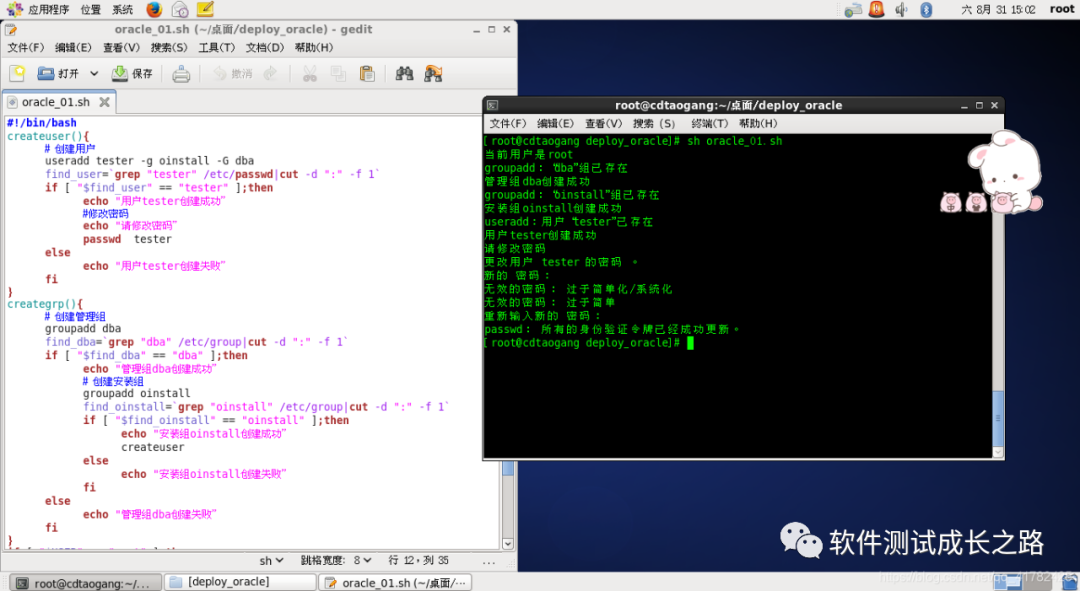
Task: Open find with binoculars icon
Action: click(404, 74)
